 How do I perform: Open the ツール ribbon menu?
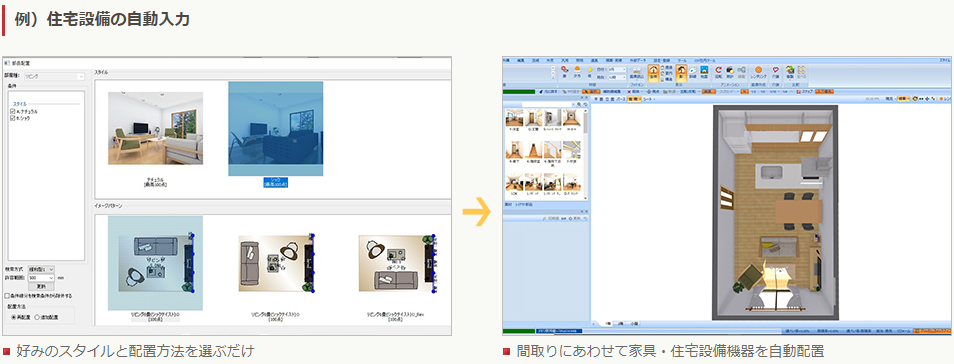tap(682, 61)
